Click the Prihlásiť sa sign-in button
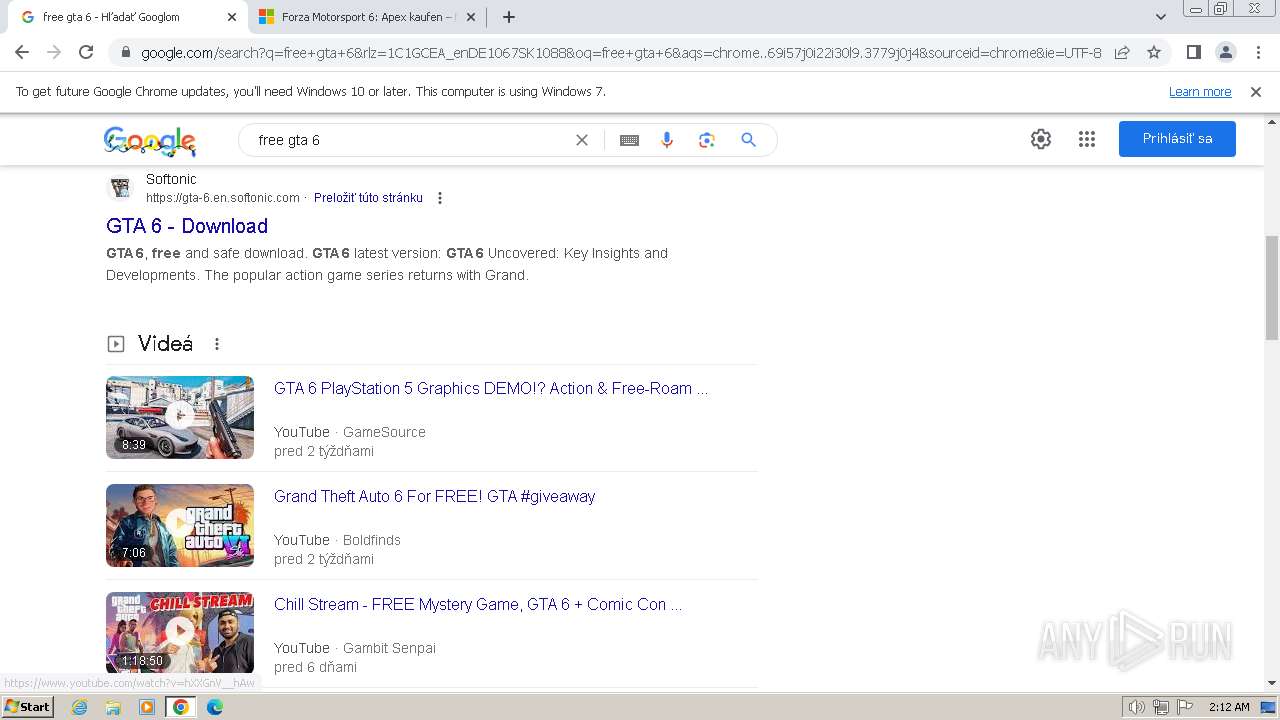The width and height of the screenshot is (1280, 720). (x=1177, y=139)
